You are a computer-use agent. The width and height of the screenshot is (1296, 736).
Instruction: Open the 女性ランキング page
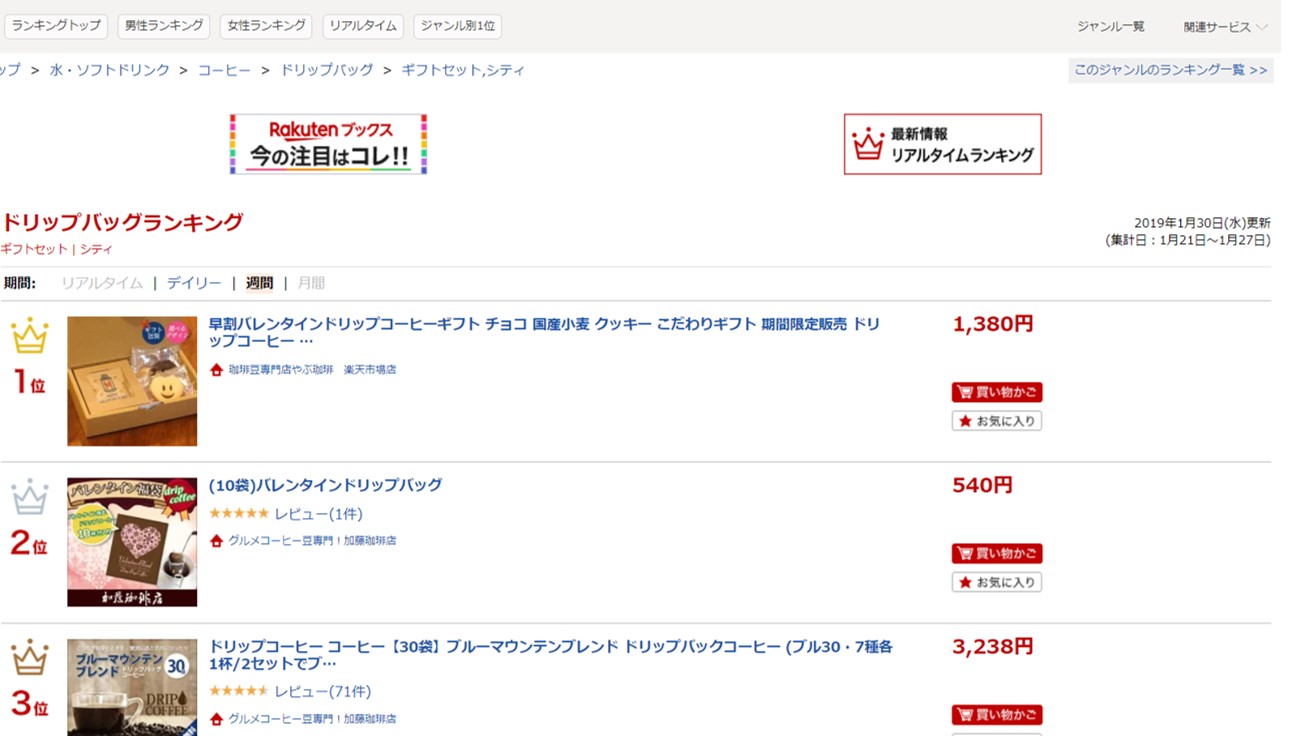(265, 26)
